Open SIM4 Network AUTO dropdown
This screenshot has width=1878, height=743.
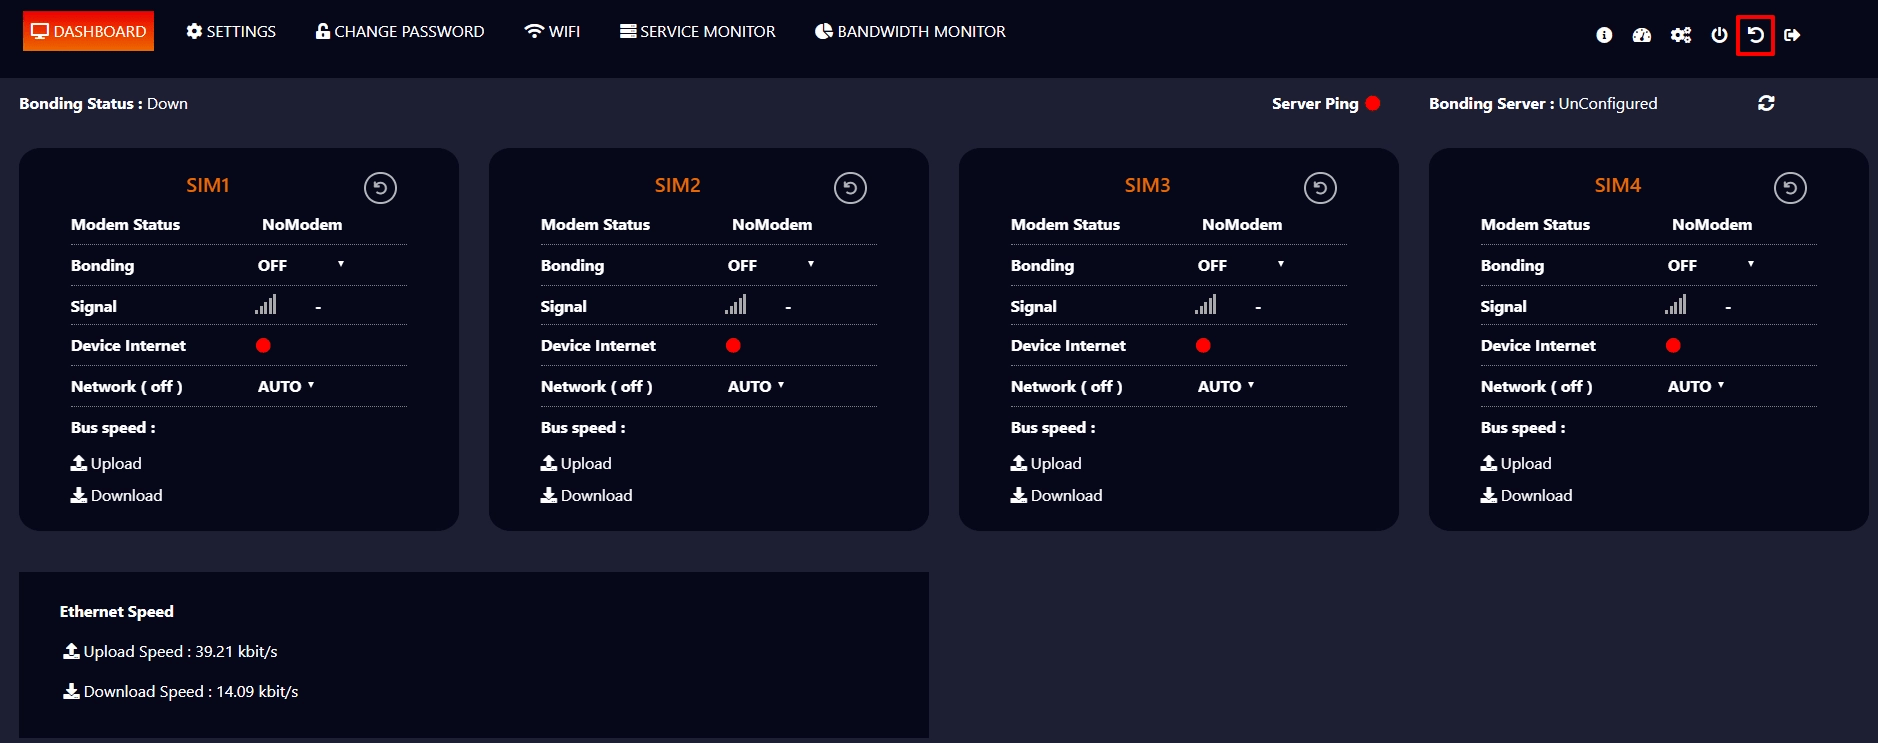(x=1696, y=386)
